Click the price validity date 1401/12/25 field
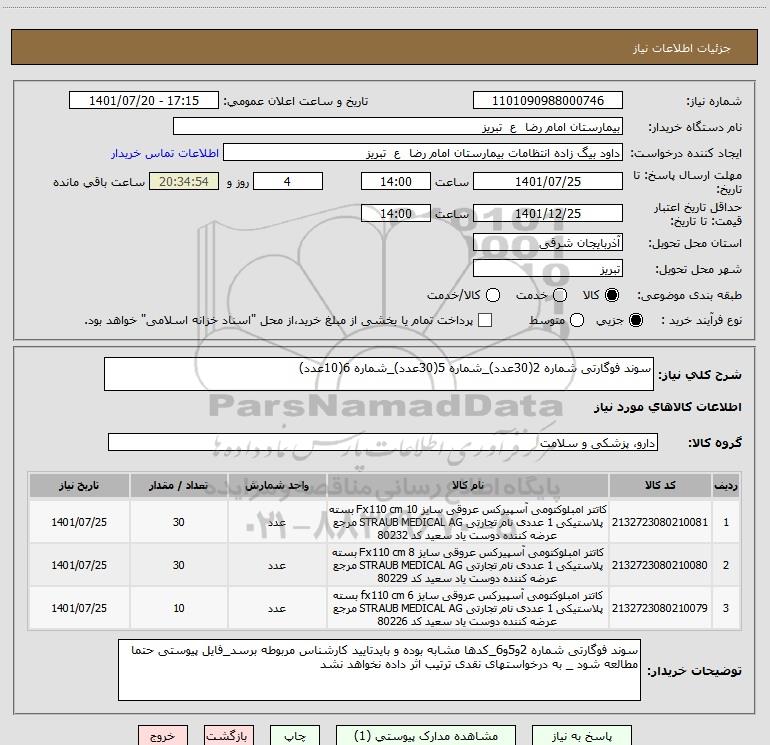770x745 pixels. click(x=548, y=213)
